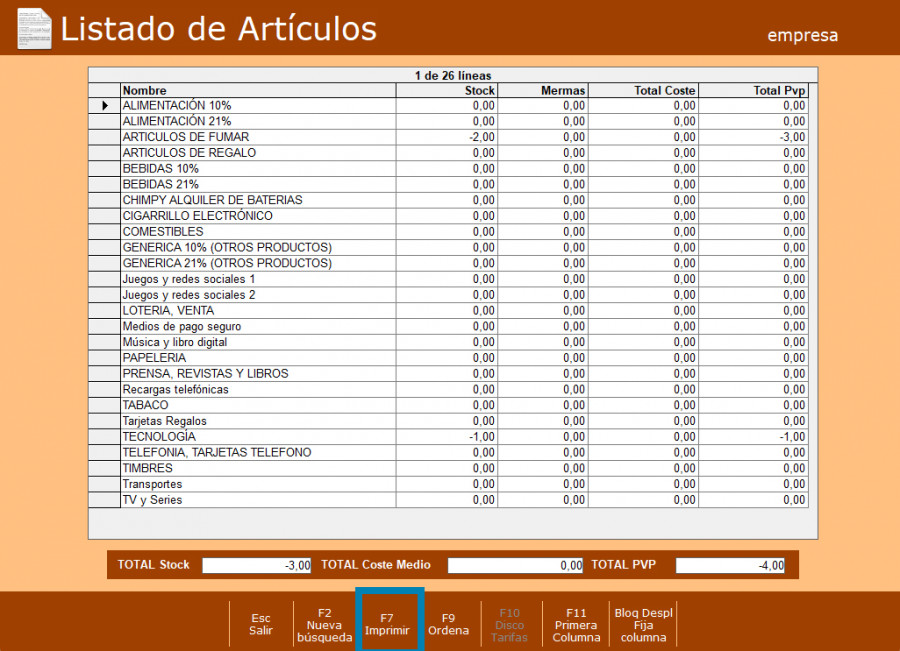
Task: Select the Total Pvp column header
Action: click(x=753, y=90)
